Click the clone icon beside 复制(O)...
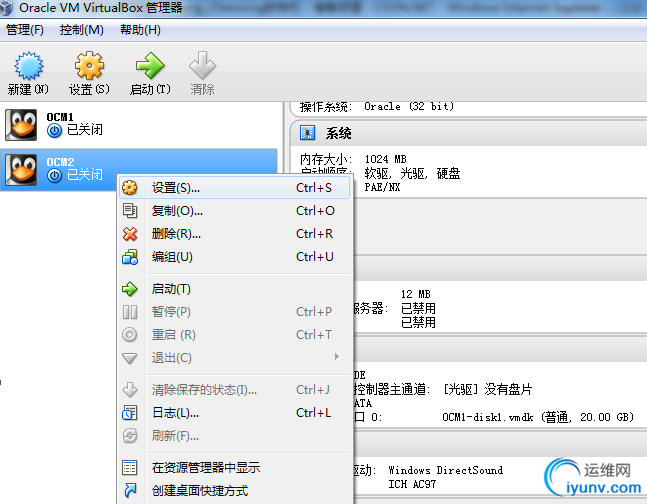 (130, 211)
